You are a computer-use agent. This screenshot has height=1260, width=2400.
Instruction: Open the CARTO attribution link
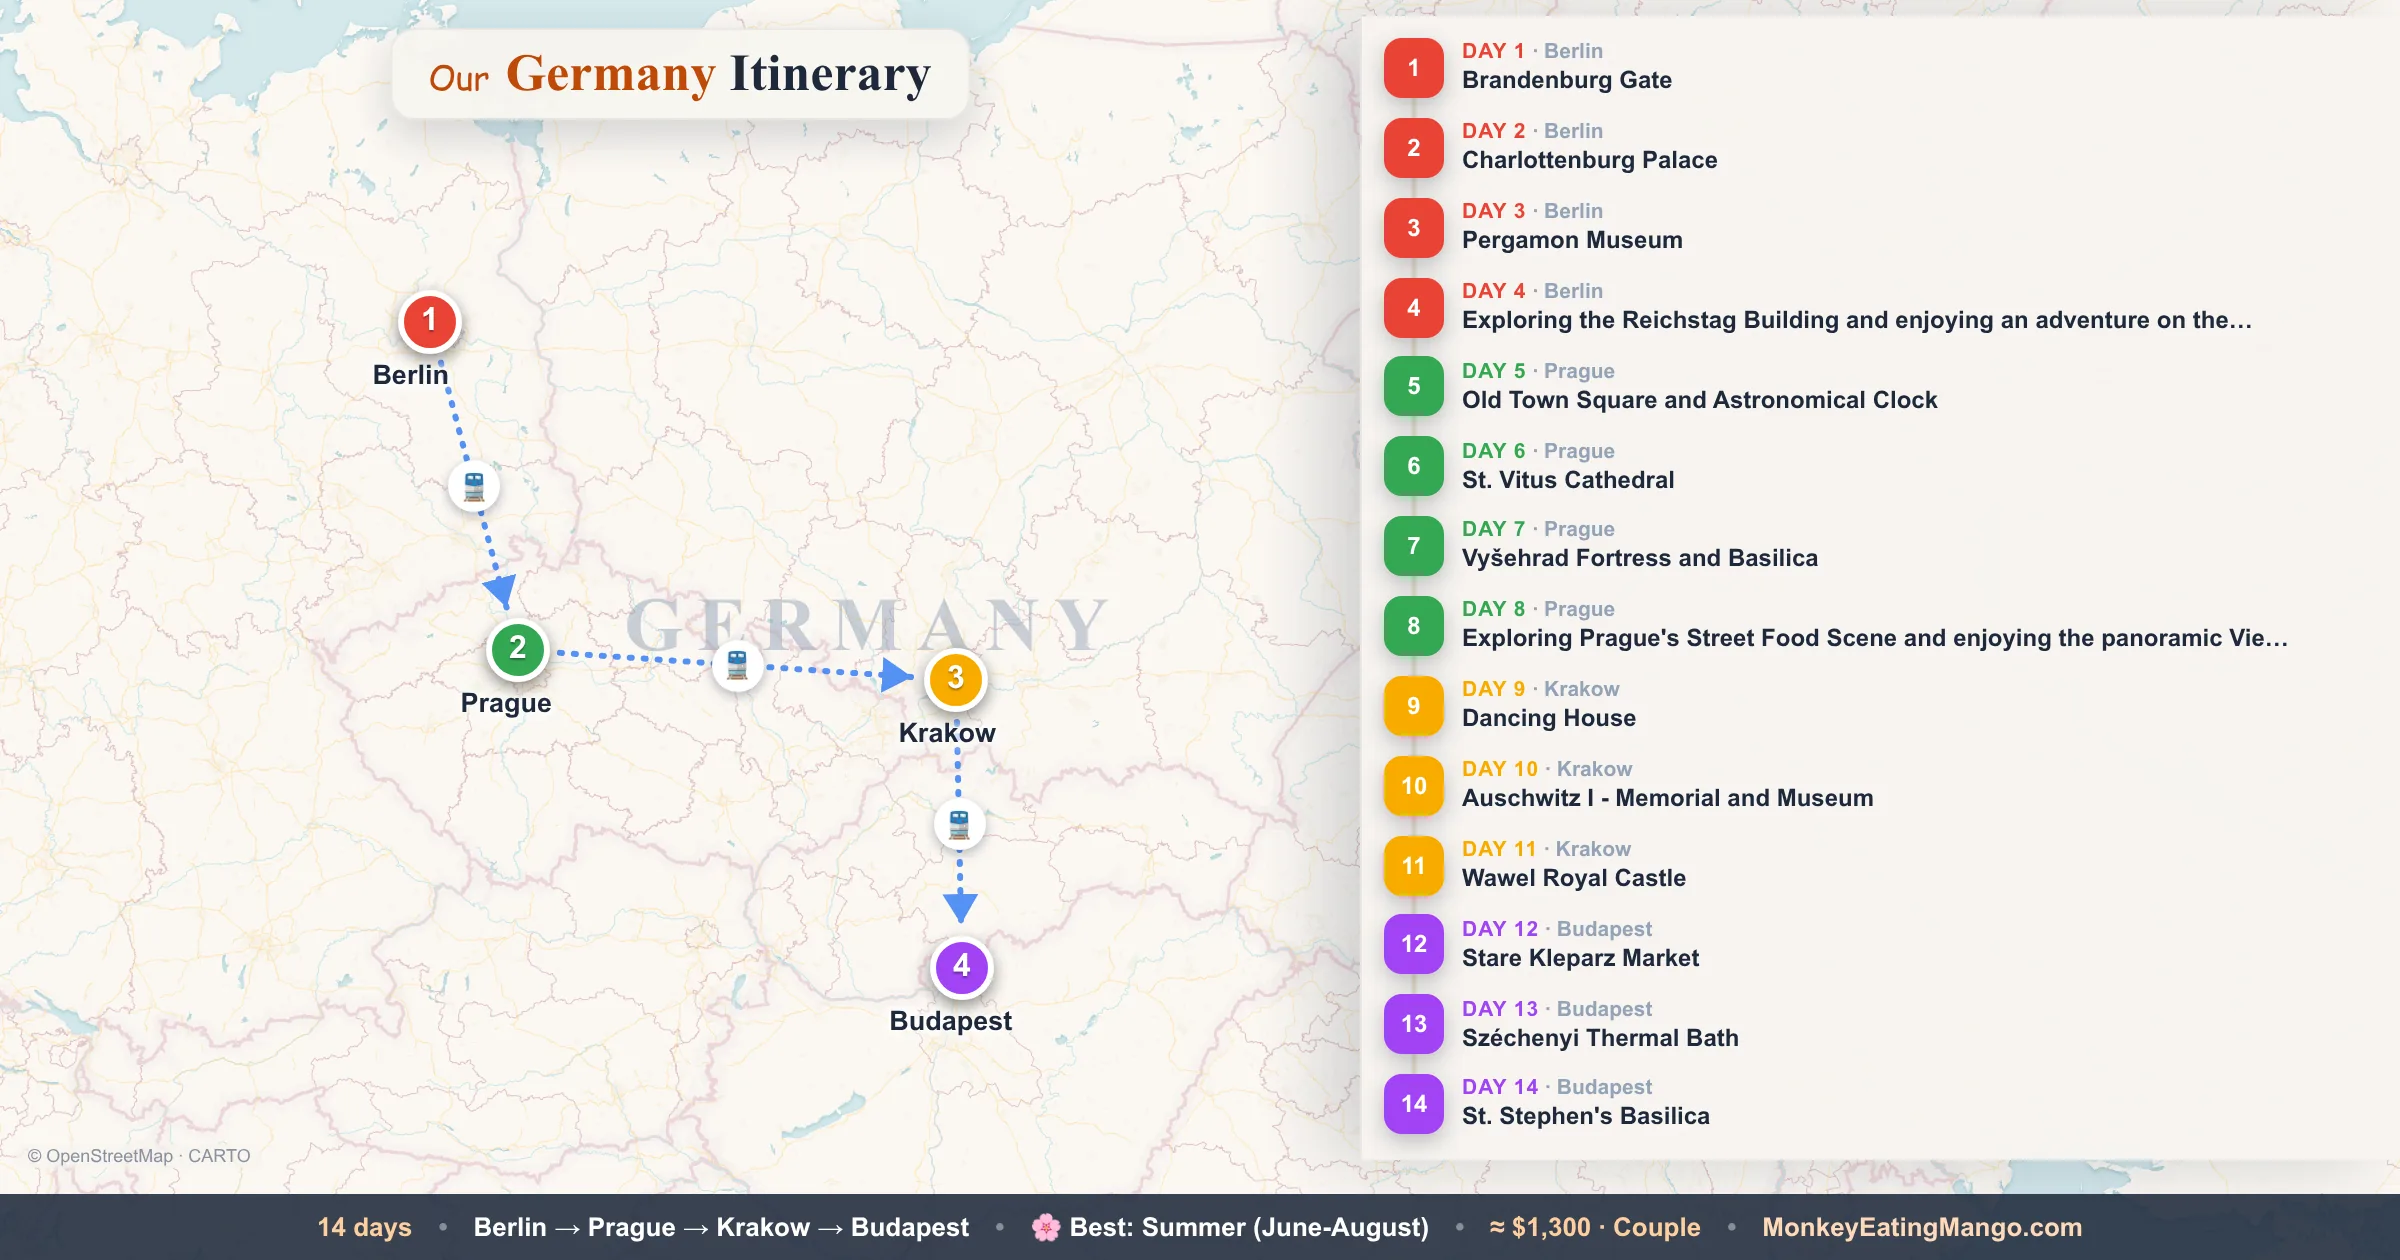point(219,1156)
